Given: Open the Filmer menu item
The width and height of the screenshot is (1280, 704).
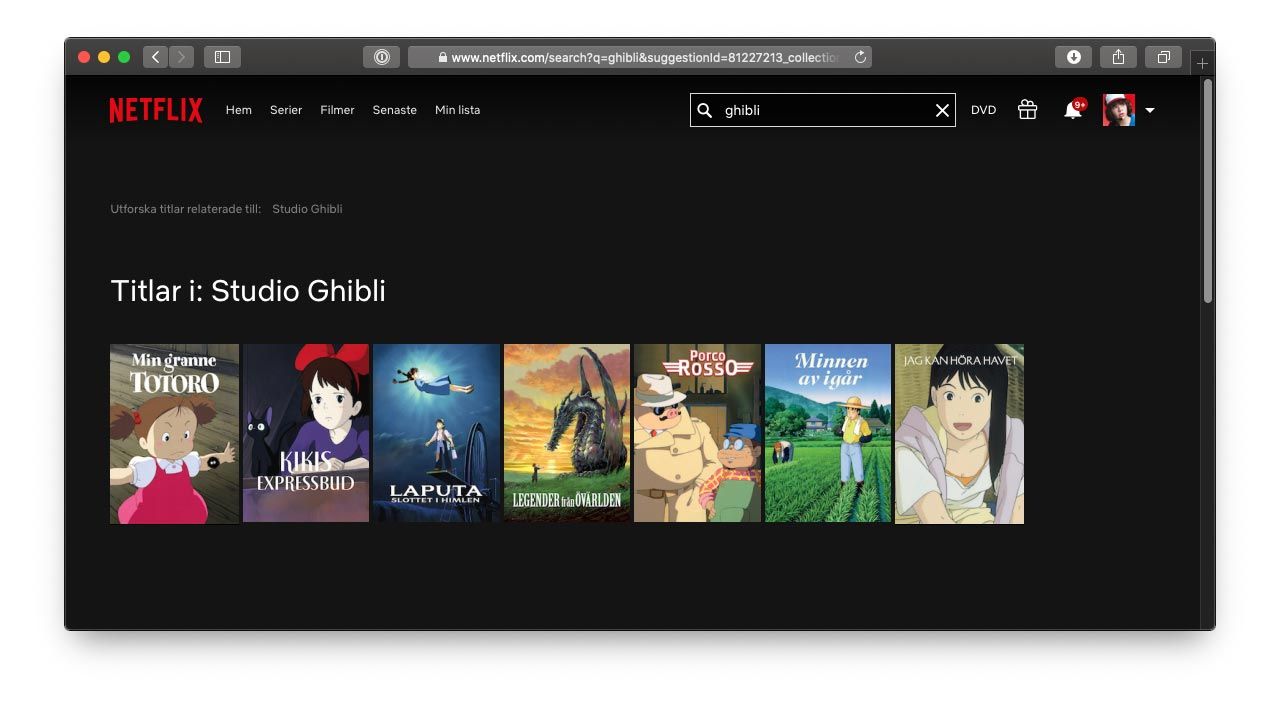Looking at the screenshot, I should 337,110.
